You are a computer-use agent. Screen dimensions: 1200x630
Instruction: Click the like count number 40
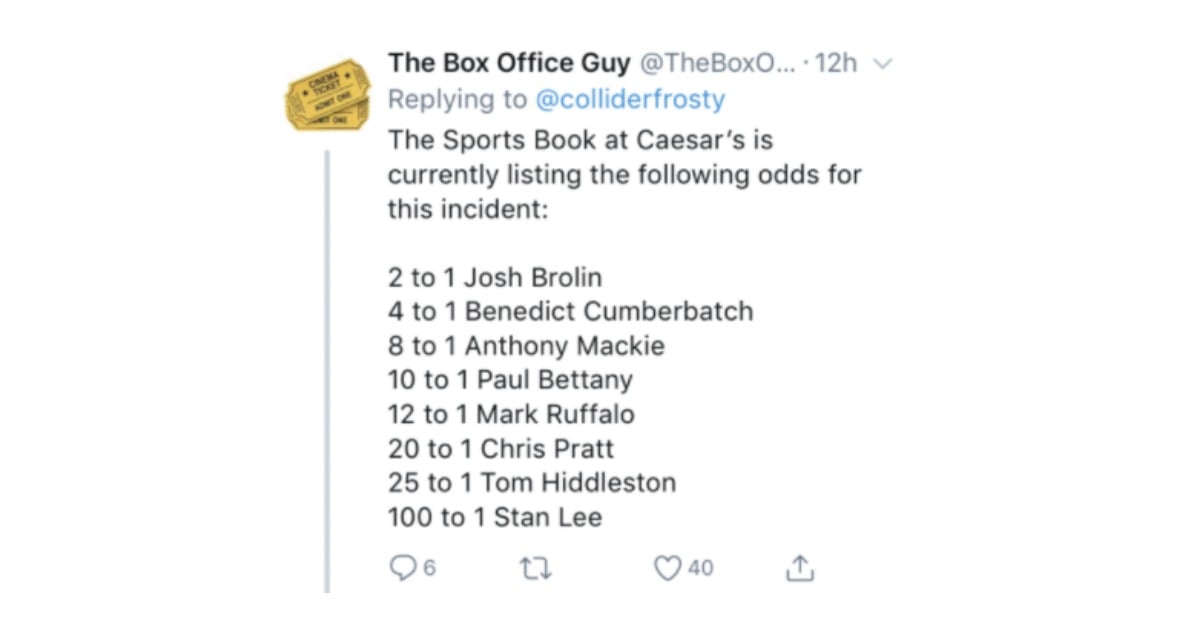[700, 568]
